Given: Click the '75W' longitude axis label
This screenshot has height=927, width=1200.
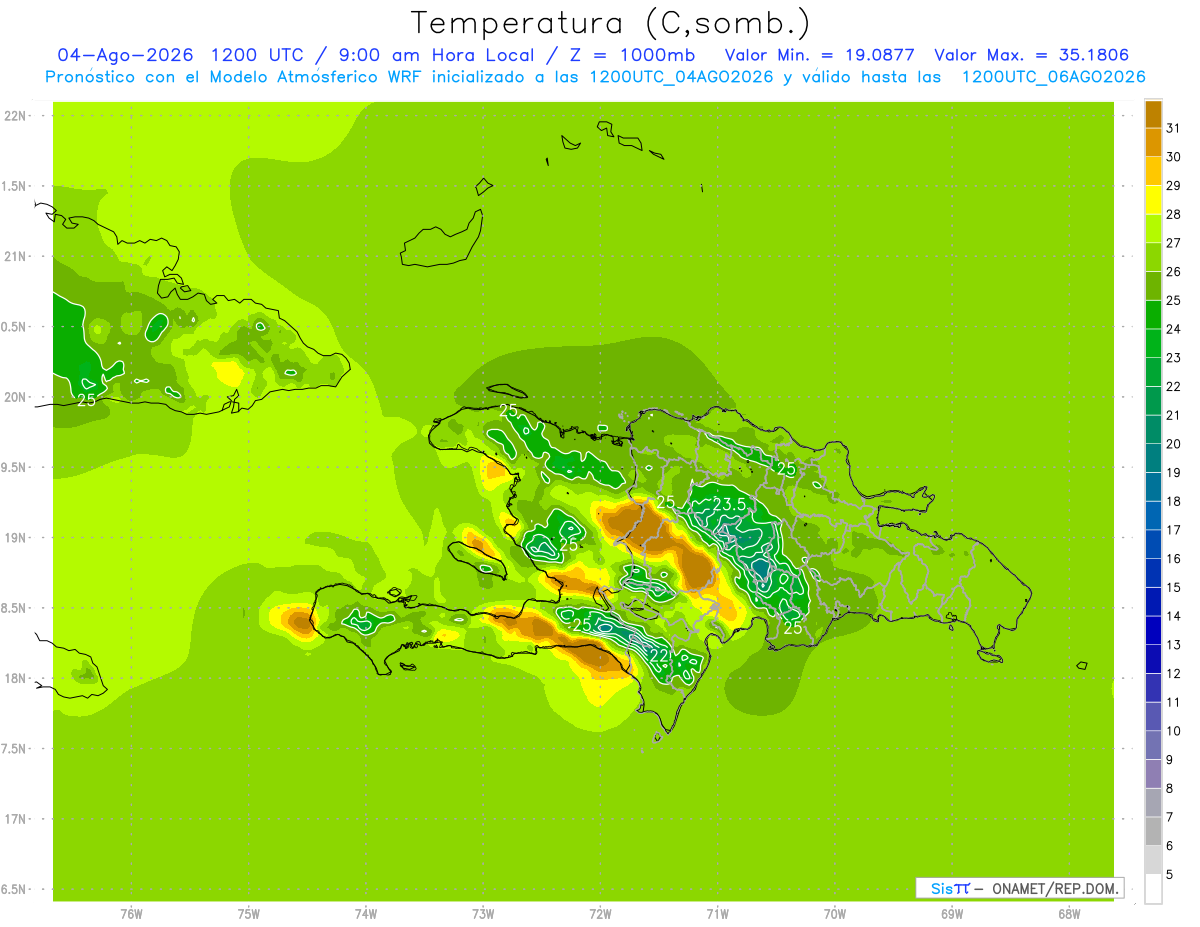Looking at the screenshot, I should tap(249, 914).
